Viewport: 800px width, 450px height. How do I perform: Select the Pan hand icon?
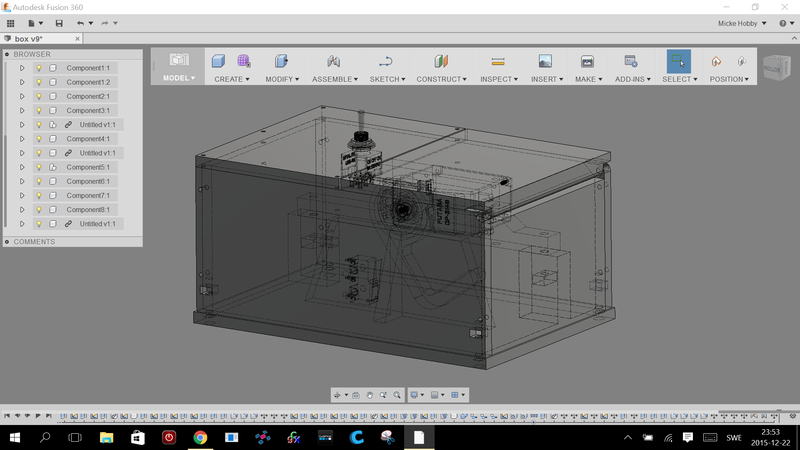pos(369,395)
